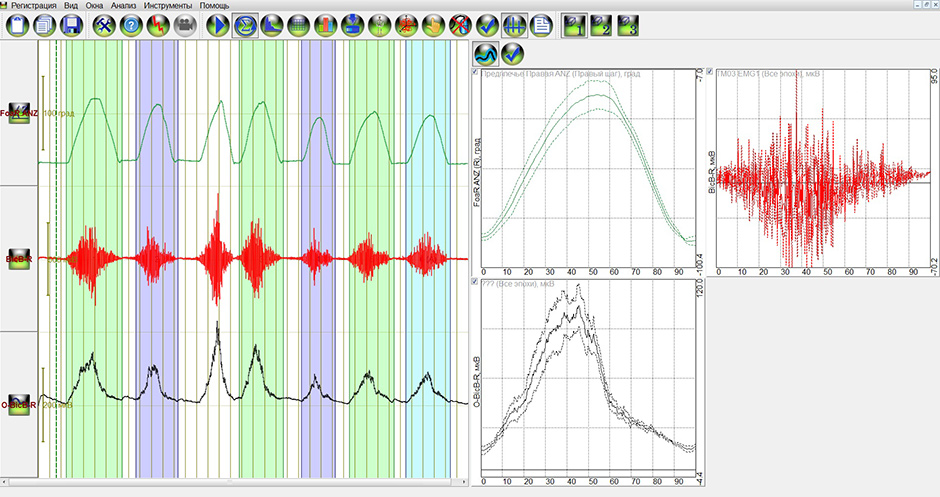The height and width of the screenshot is (497, 940).
Task: Click the human skeleton figure icon
Action: coord(379,26)
